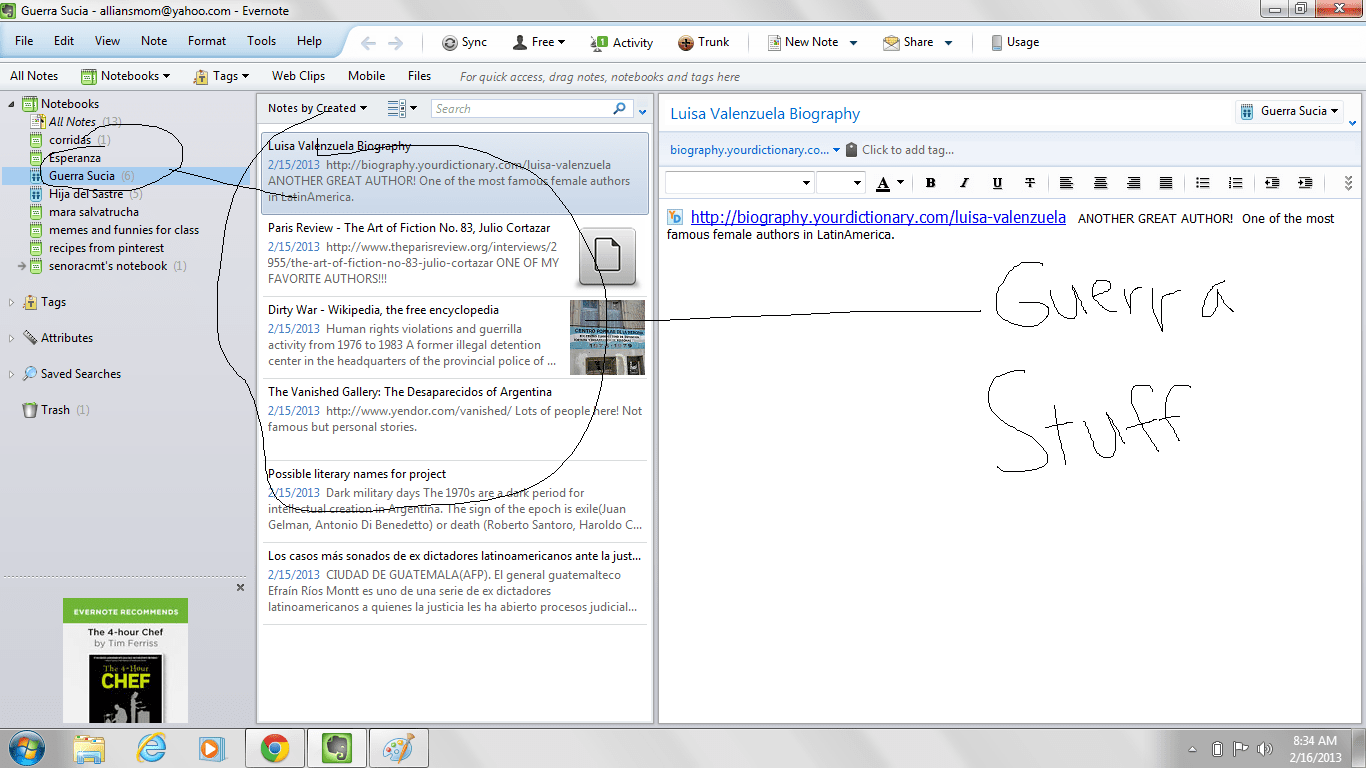Open the font color picker

click(x=890, y=183)
